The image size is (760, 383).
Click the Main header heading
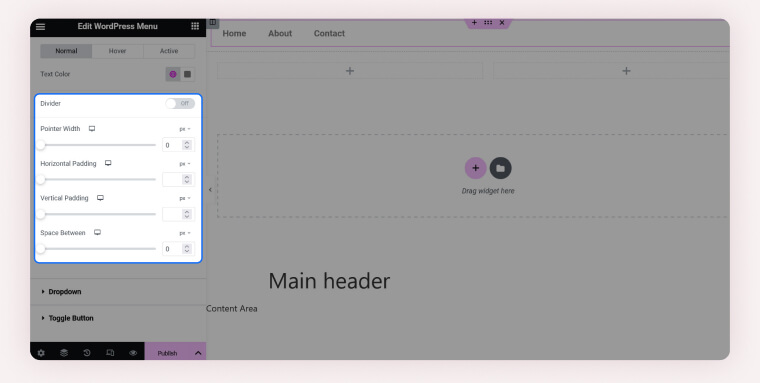(329, 281)
